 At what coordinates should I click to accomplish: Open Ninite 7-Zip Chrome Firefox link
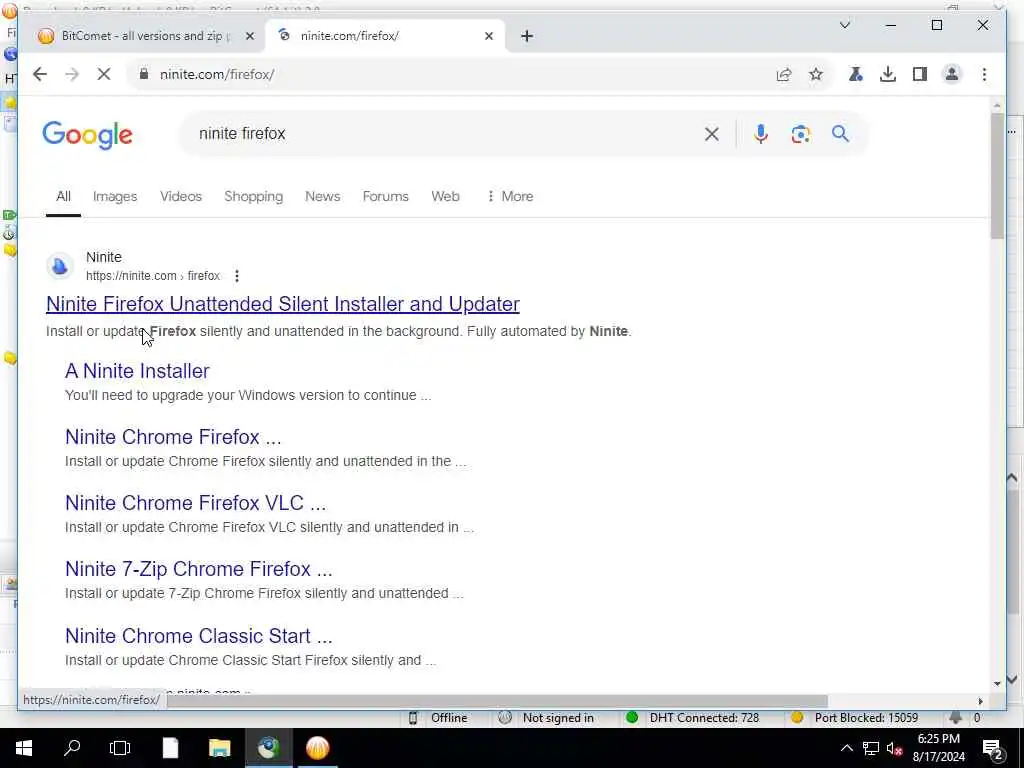point(199,569)
